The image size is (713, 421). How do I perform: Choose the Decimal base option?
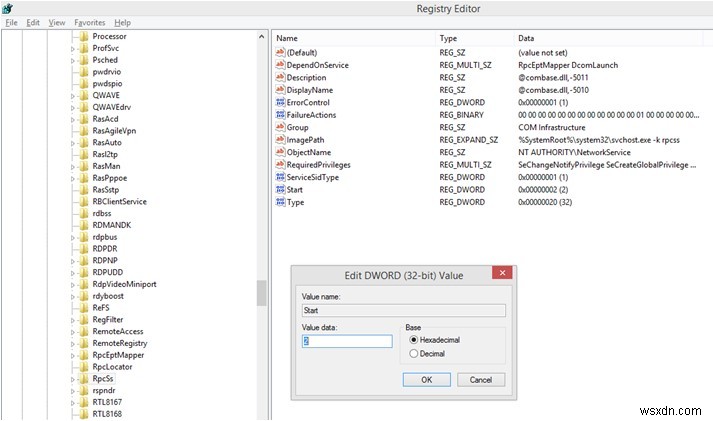click(413, 353)
